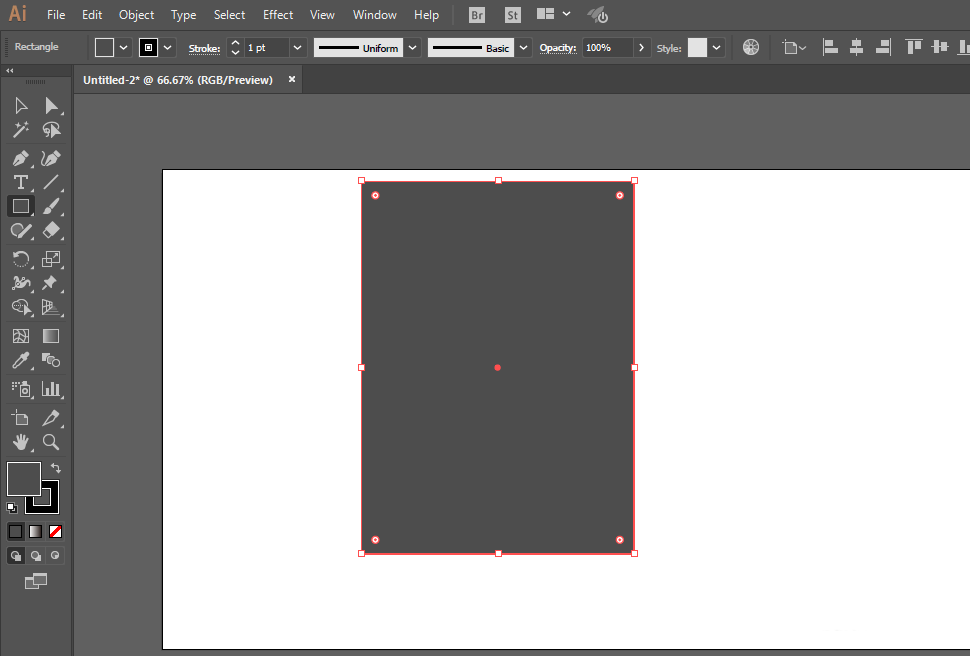Switch to Draw Normal mode
The height and width of the screenshot is (656, 970).
[x=15, y=556]
